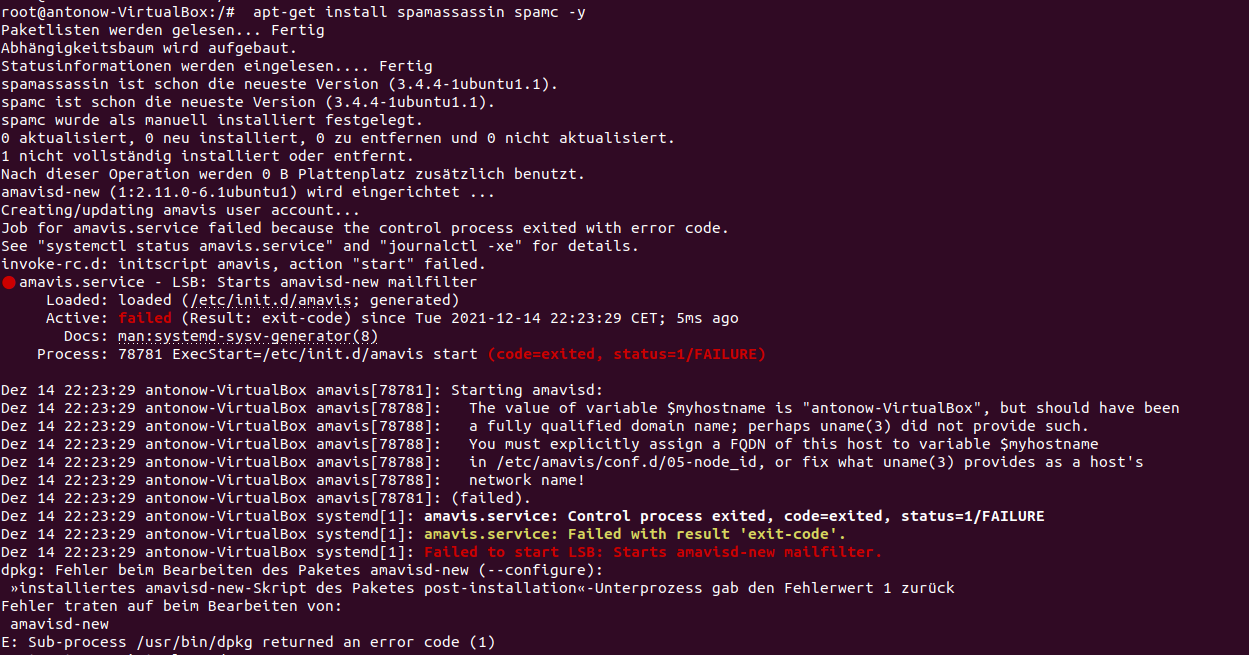1249x655 pixels.
Task: Click the '/etc/amavis/conf.d/05-node_id' path in log
Action: tap(613, 462)
